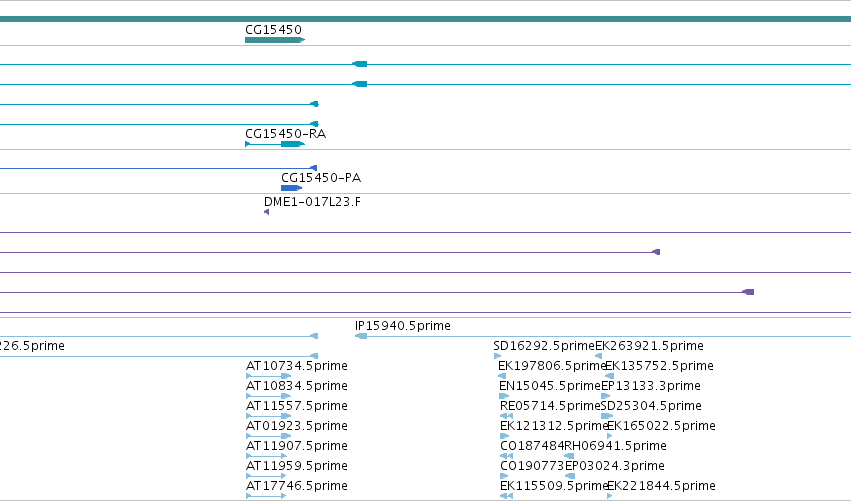
Task: Click the AT11557.5prime EST label
Action: [x=297, y=406]
